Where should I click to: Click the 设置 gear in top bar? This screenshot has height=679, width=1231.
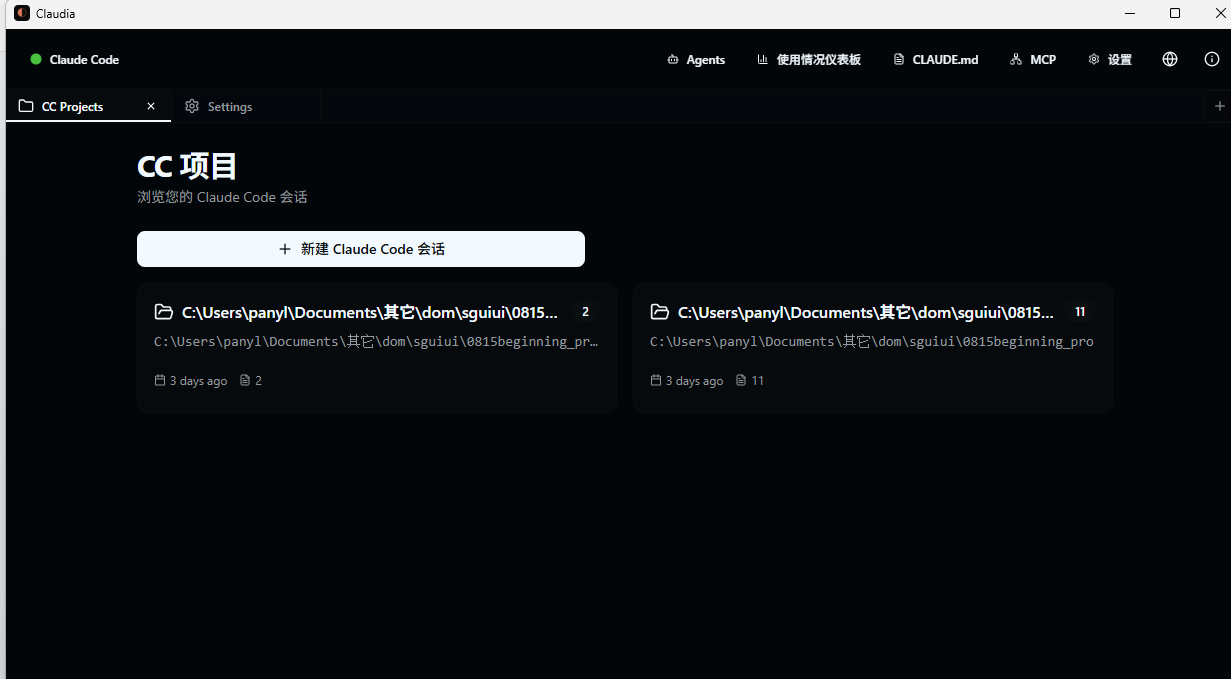click(1109, 60)
